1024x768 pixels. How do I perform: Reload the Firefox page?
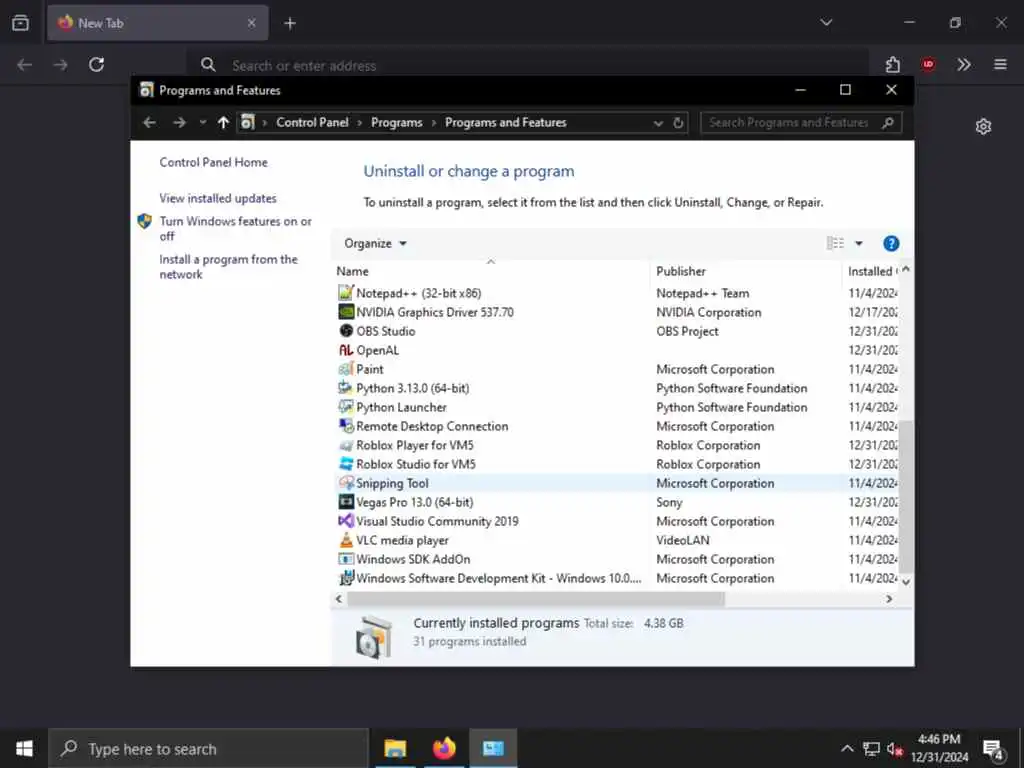[97, 65]
